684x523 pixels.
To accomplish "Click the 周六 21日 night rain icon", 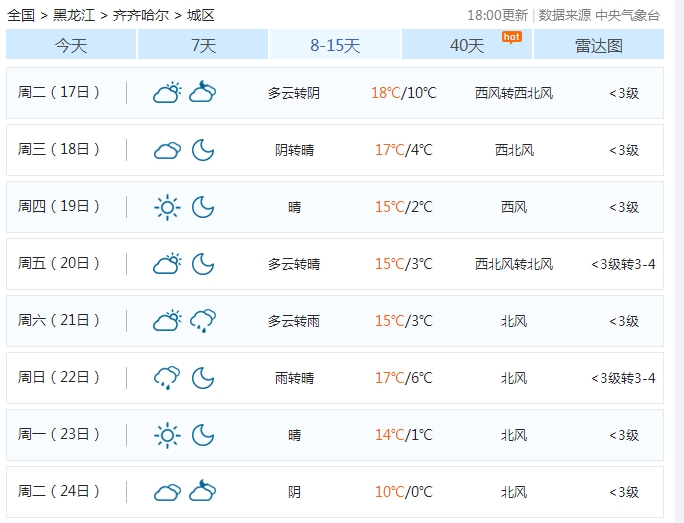I will pyautogui.click(x=203, y=321).
